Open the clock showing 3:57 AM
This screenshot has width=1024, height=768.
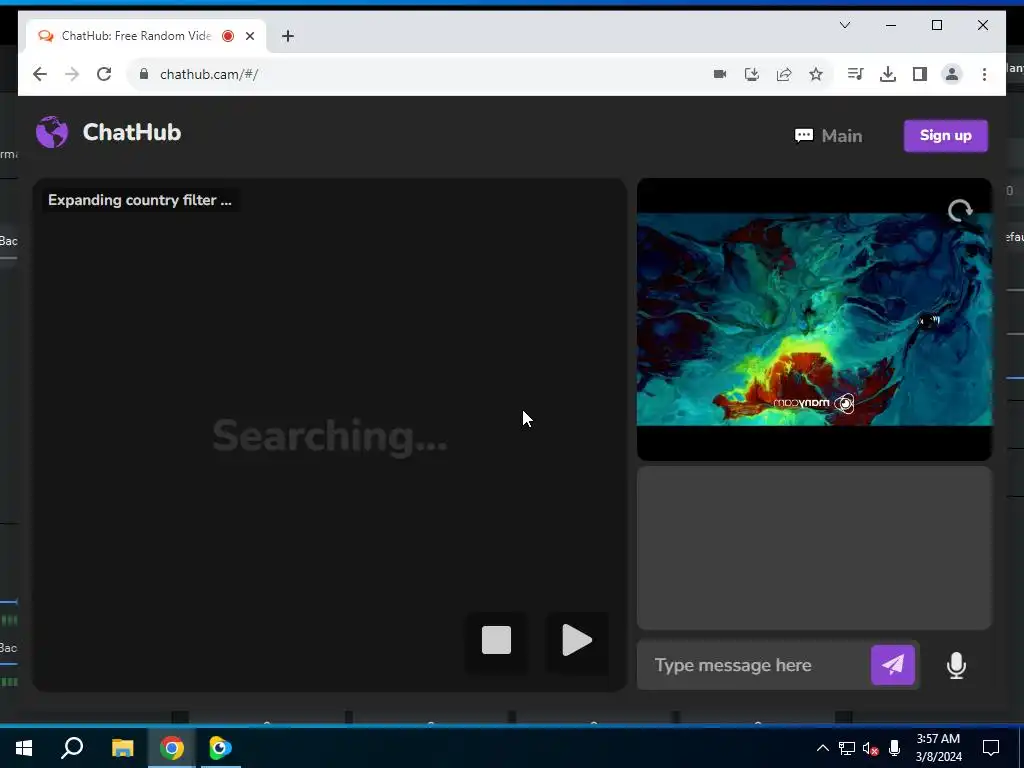(938, 748)
